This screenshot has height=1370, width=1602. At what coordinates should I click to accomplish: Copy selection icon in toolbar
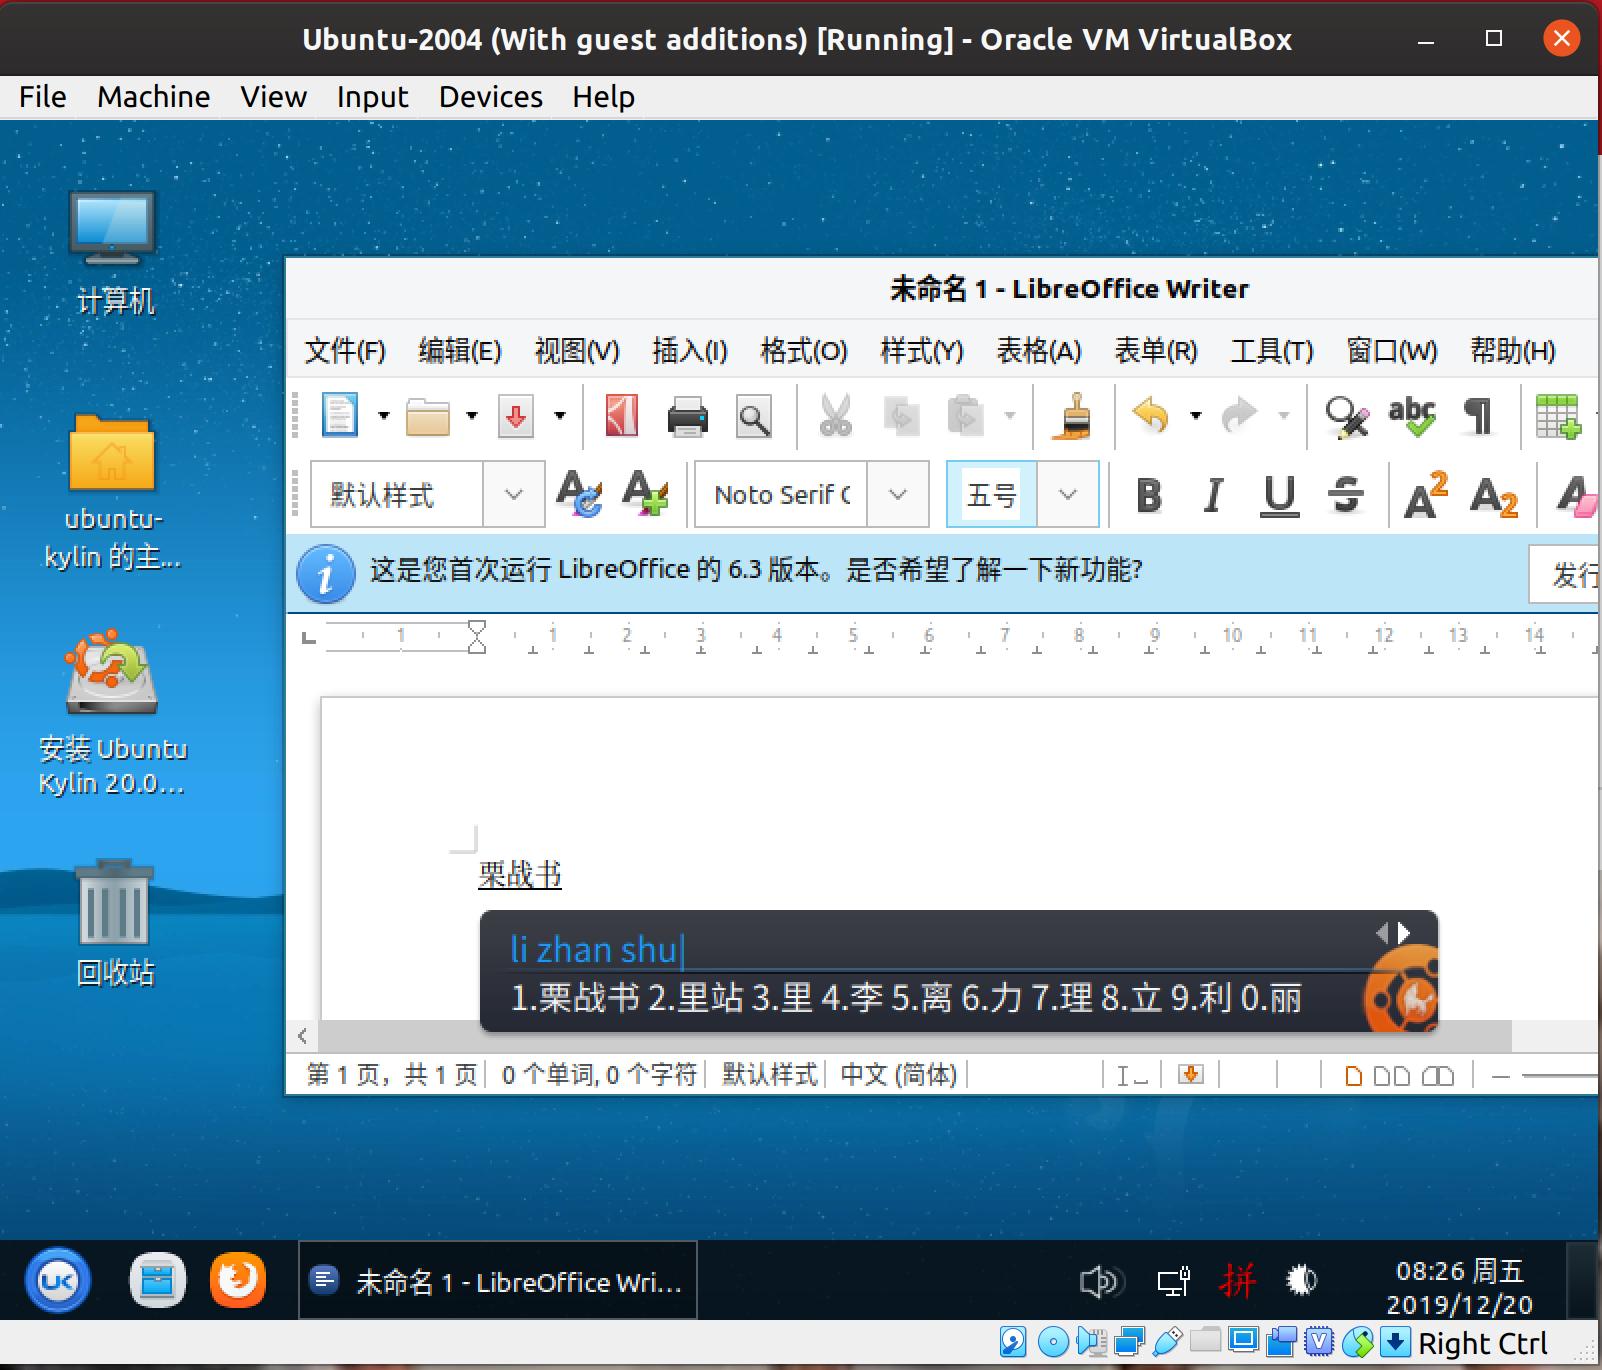901,416
